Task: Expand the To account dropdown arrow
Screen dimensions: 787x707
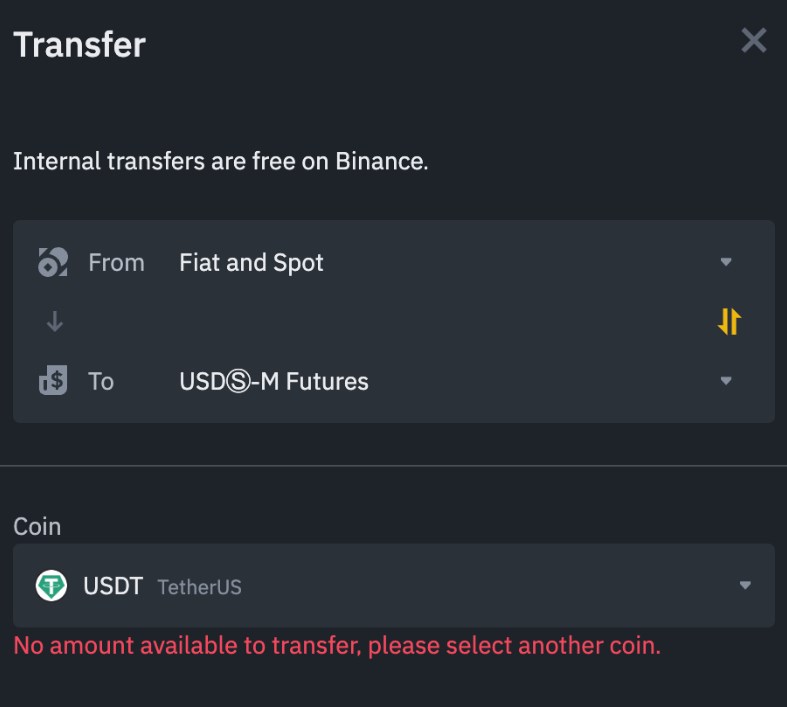Action: coord(726,381)
